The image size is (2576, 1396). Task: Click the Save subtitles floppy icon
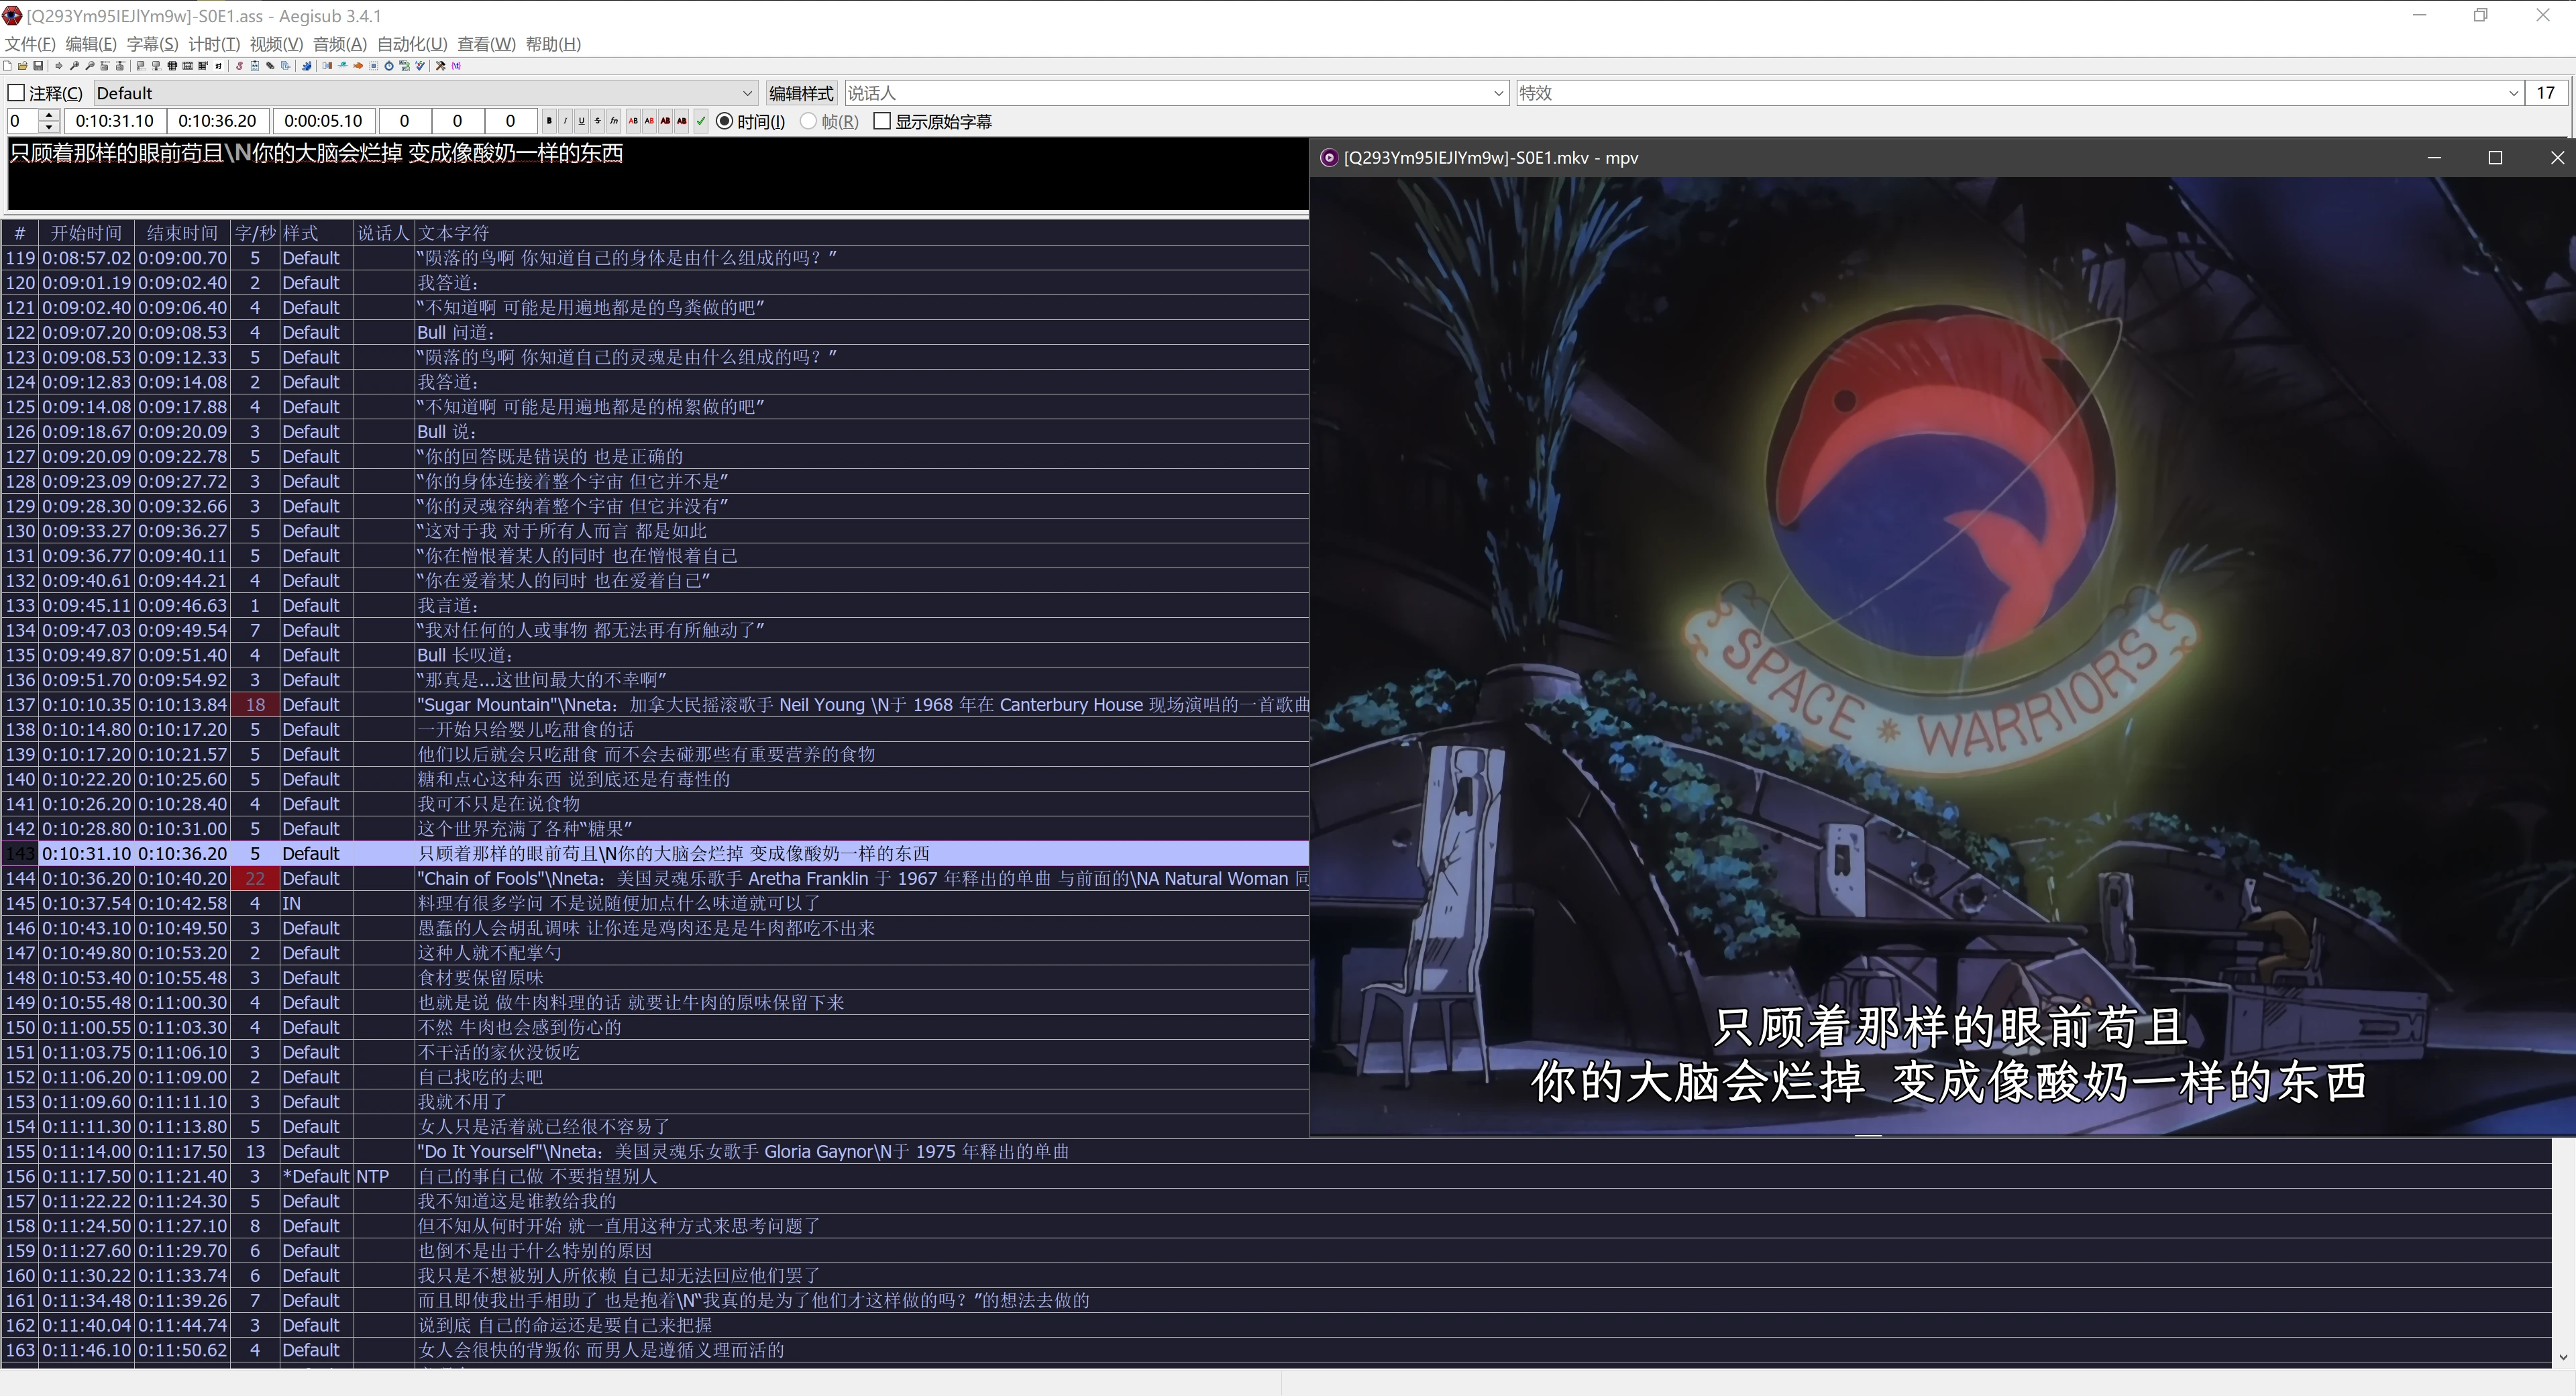point(38,66)
